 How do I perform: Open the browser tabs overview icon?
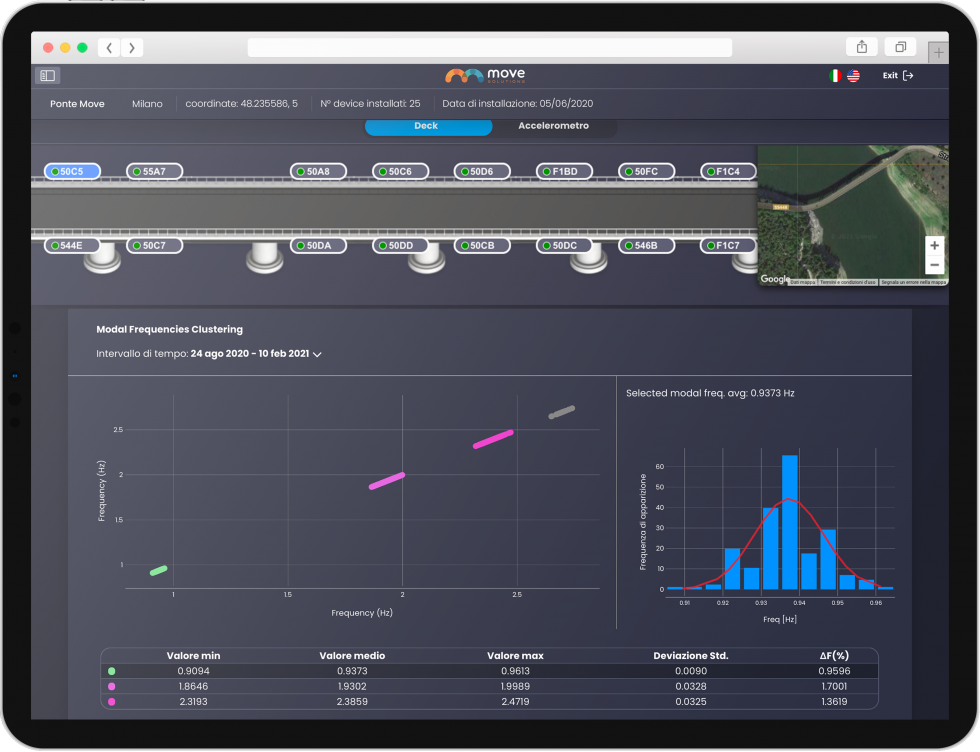pyautogui.click(x=901, y=47)
